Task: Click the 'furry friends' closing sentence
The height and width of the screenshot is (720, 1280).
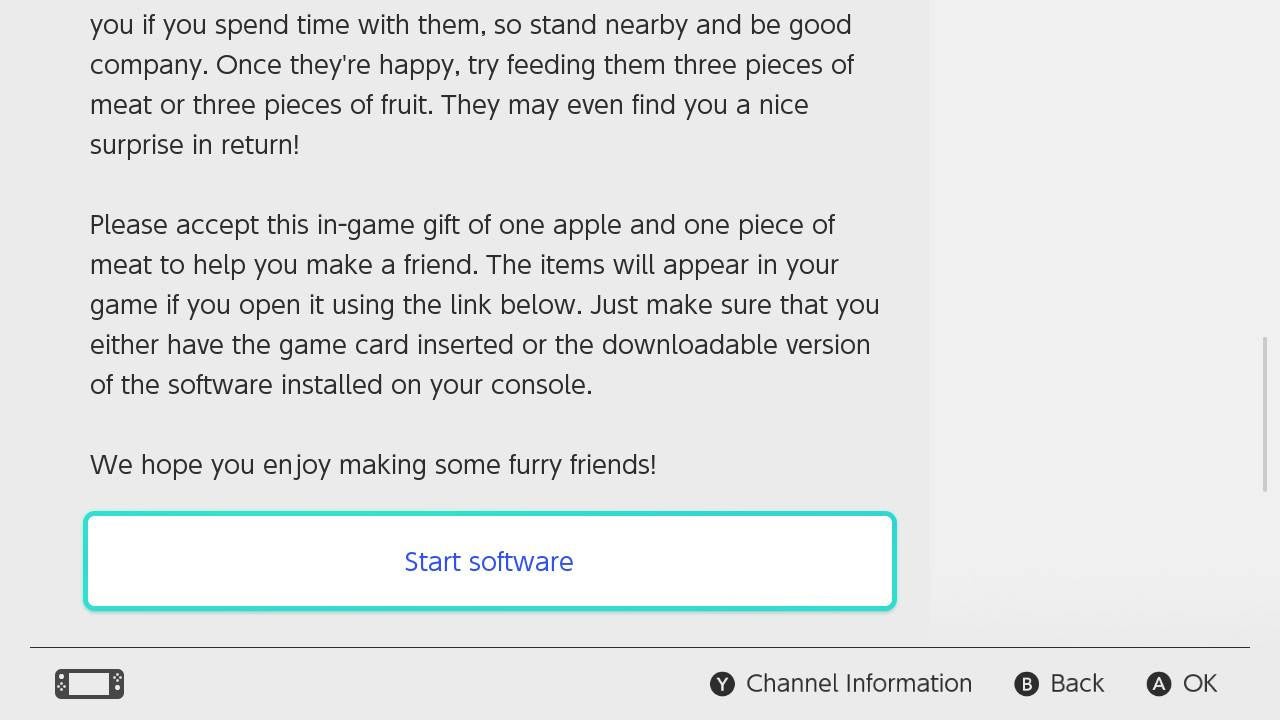Action: (373, 465)
